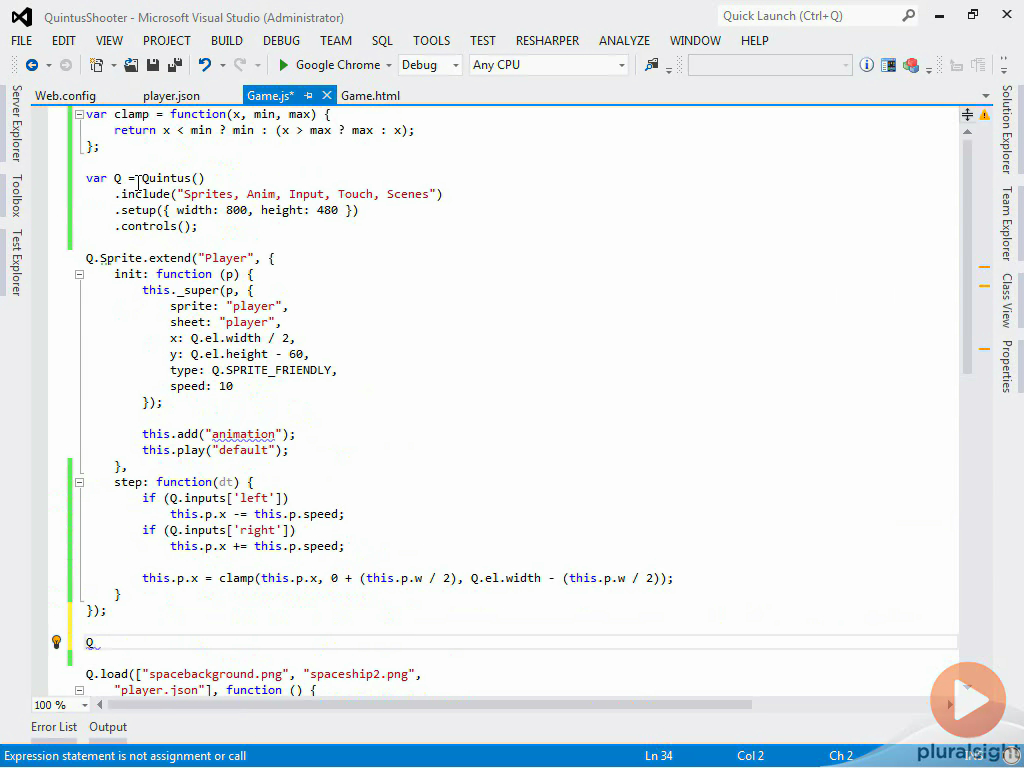Image resolution: width=1024 pixels, height=768 pixels.
Task: Collapse the Q.Sprite.extend code block
Action: 79,258
